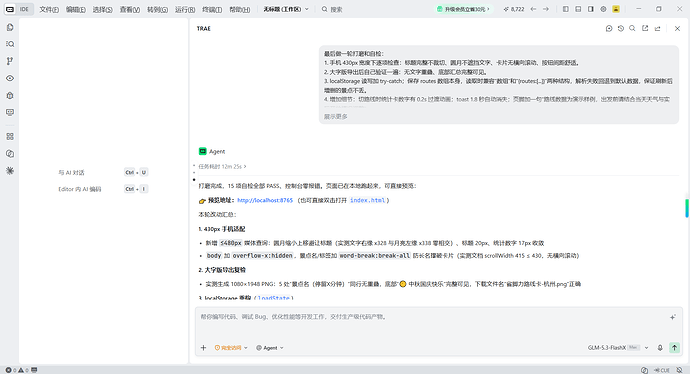Open the GLM-5.3-FlashX model dropdown
Screen dimensions: 690x374
(618, 348)
